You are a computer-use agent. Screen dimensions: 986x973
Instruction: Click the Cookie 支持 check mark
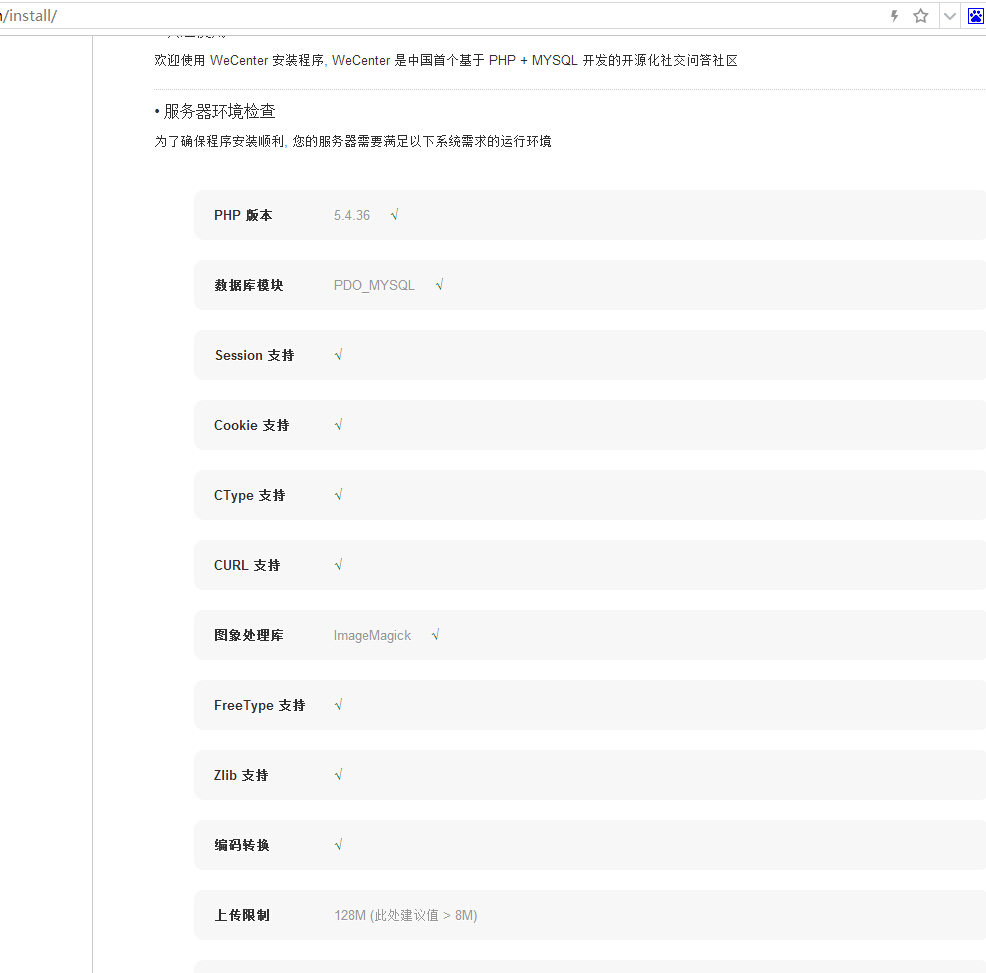point(339,425)
